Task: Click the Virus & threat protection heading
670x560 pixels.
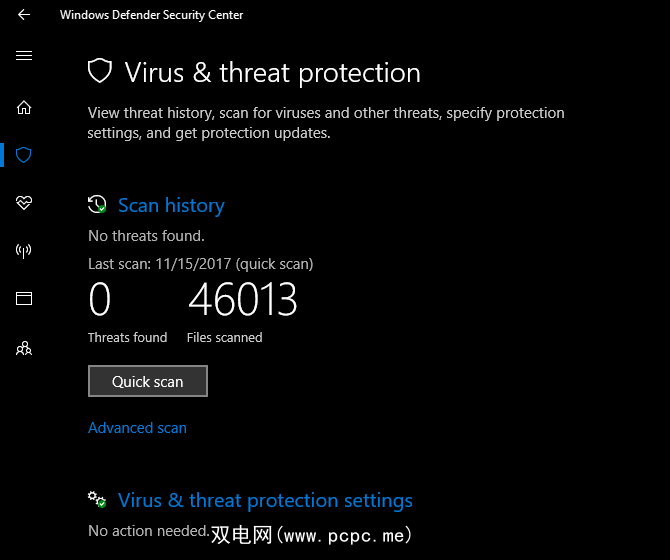Action: point(272,73)
